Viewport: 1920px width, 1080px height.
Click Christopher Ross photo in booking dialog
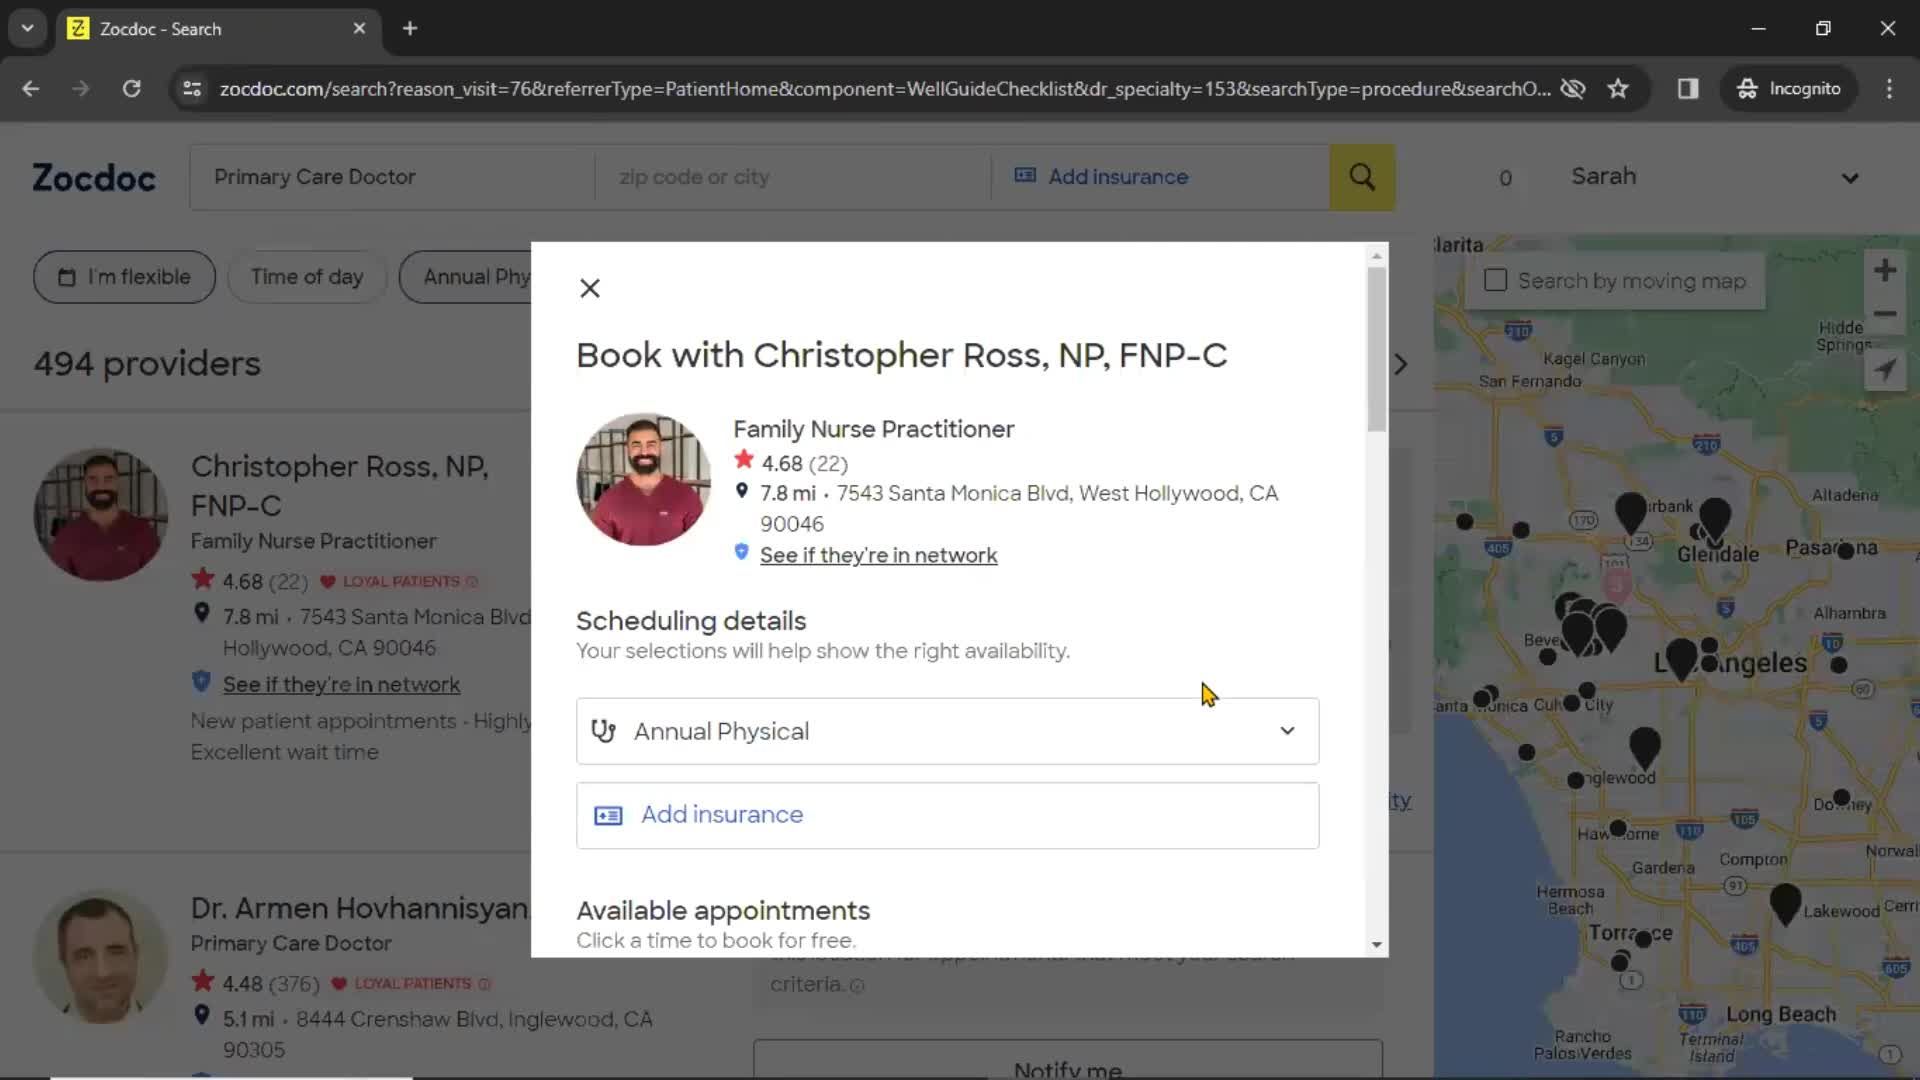(644, 479)
